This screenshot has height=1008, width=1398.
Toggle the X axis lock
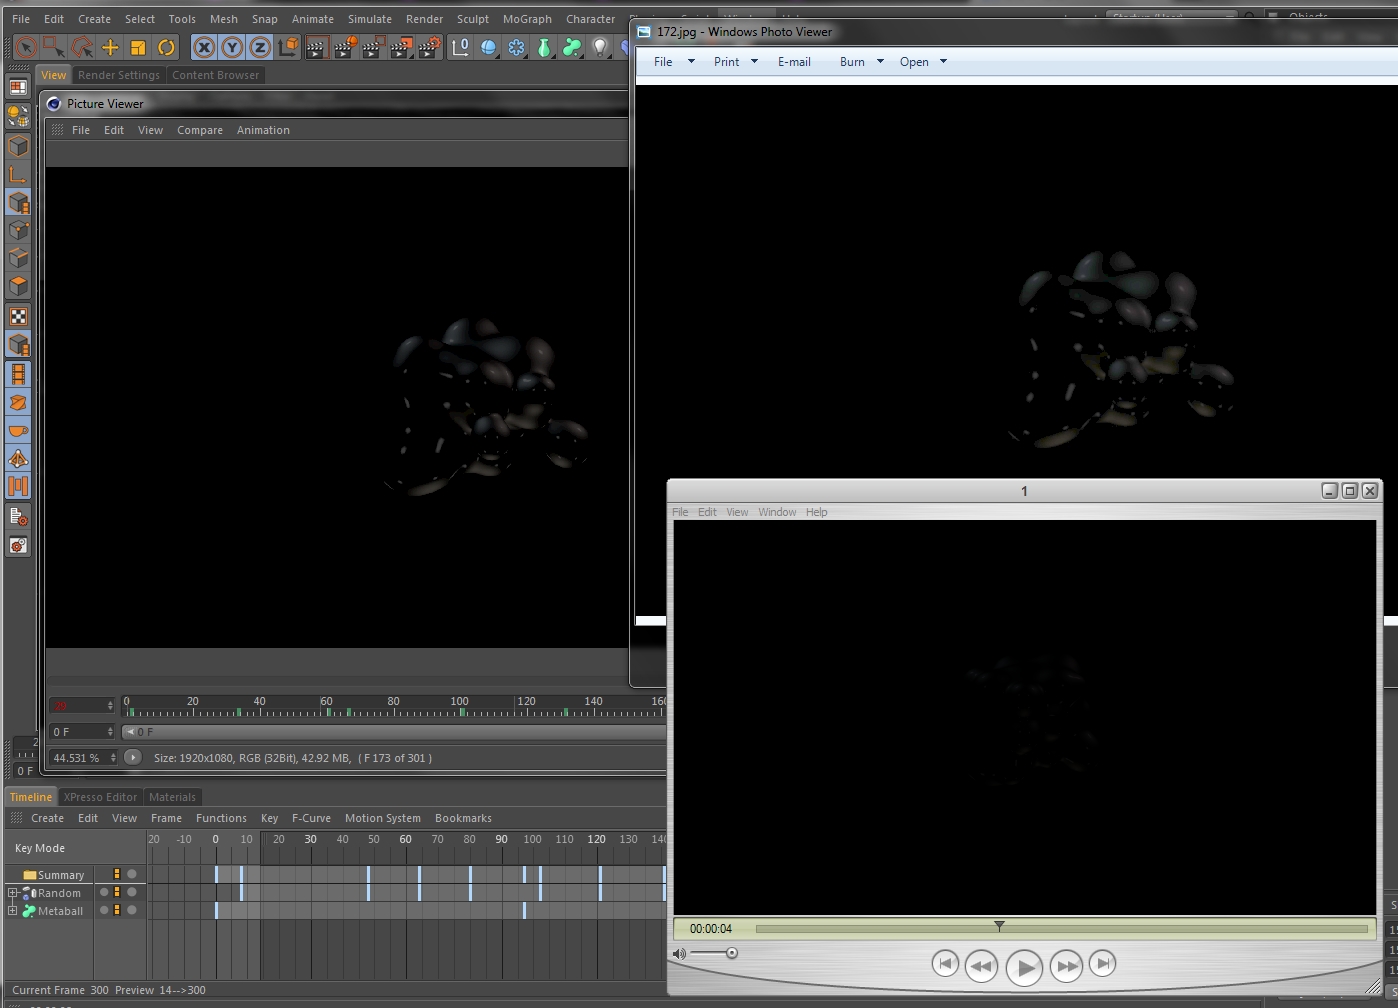point(204,47)
